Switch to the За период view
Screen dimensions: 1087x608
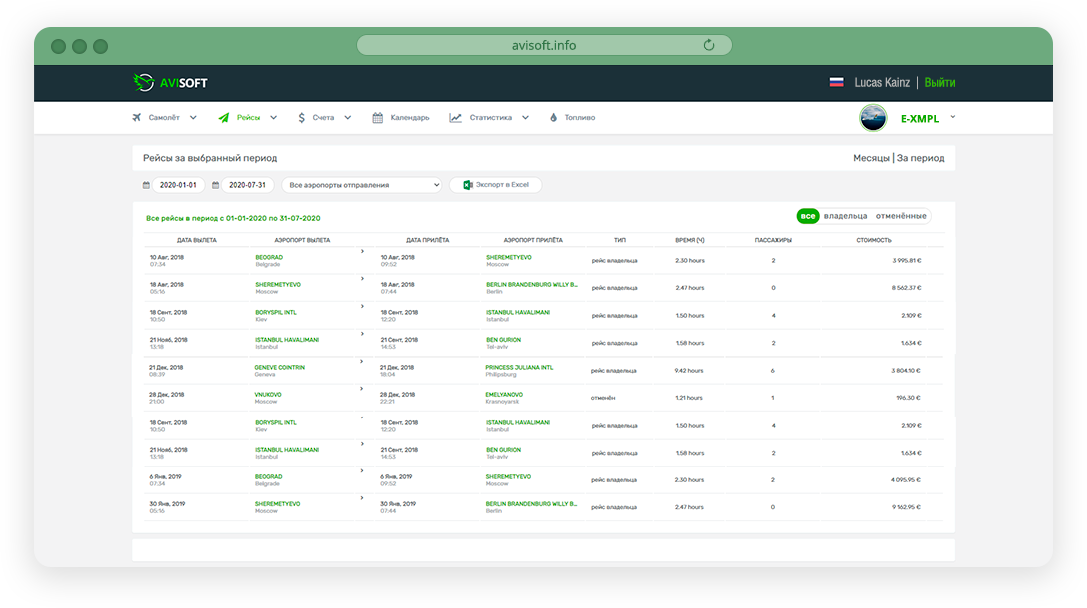tap(921, 158)
